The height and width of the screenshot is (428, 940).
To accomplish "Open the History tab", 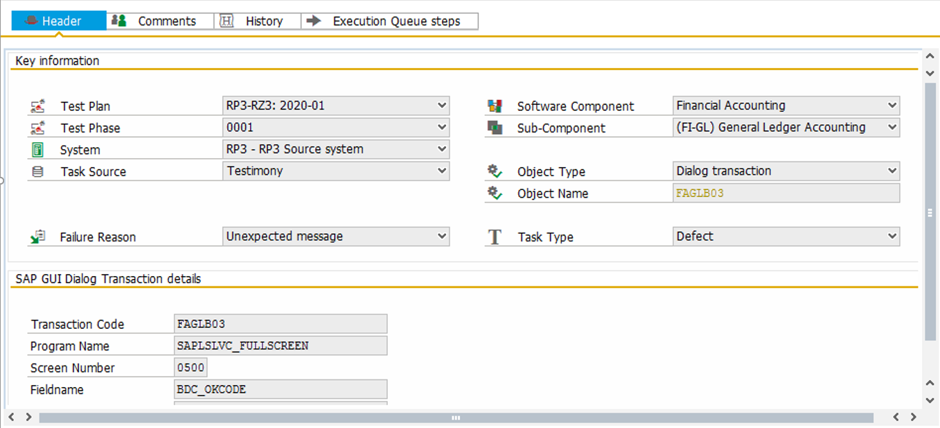I will click(255, 21).
